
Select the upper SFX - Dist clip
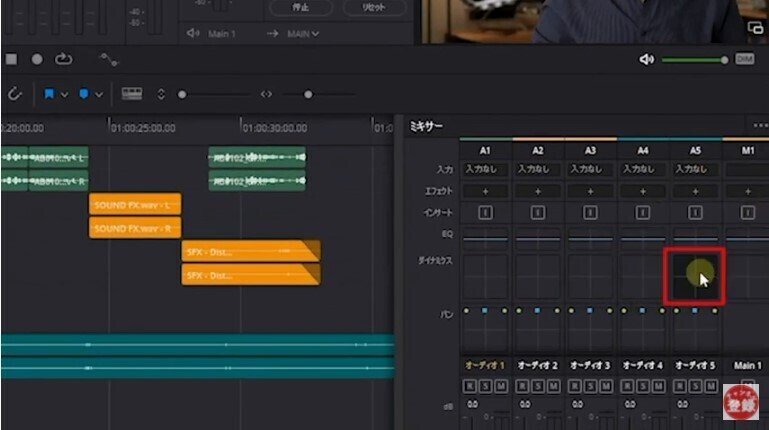point(251,252)
